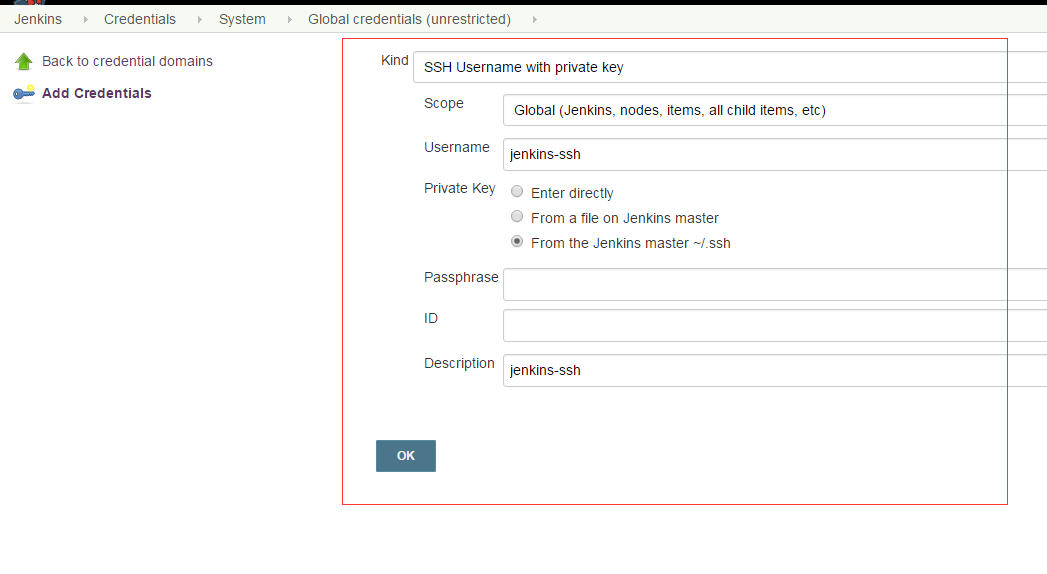Image resolution: width=1047 pixels, height=574 pixels.
Task: Click the green up-arrow icon beside Back to credential domains
Action: [x=23, y=61]
